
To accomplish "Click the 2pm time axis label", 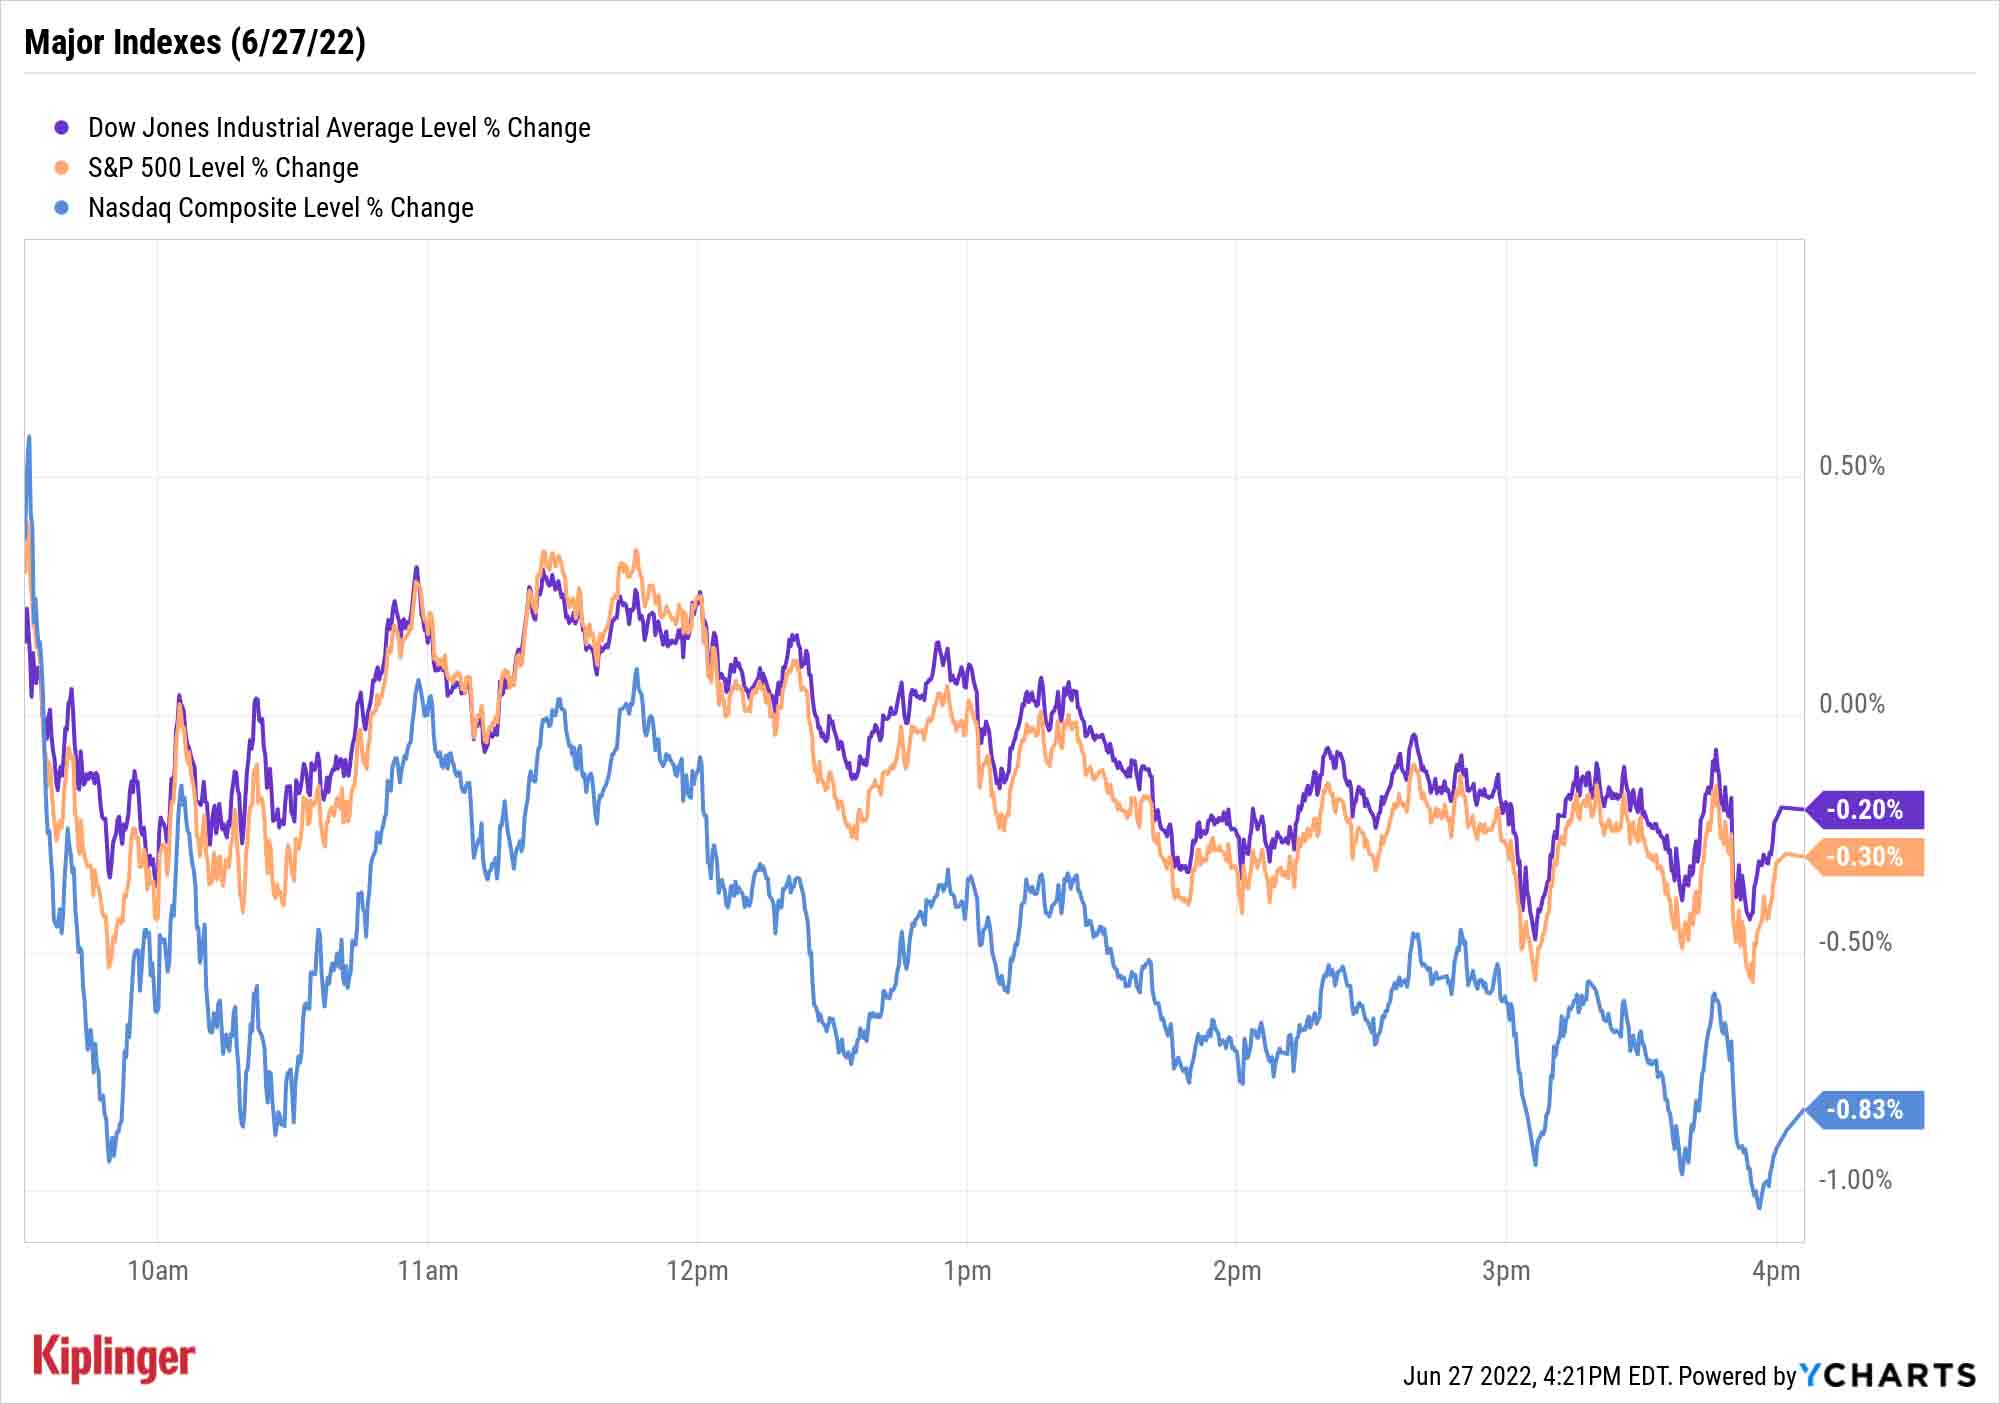I will click(1237, 1271).
